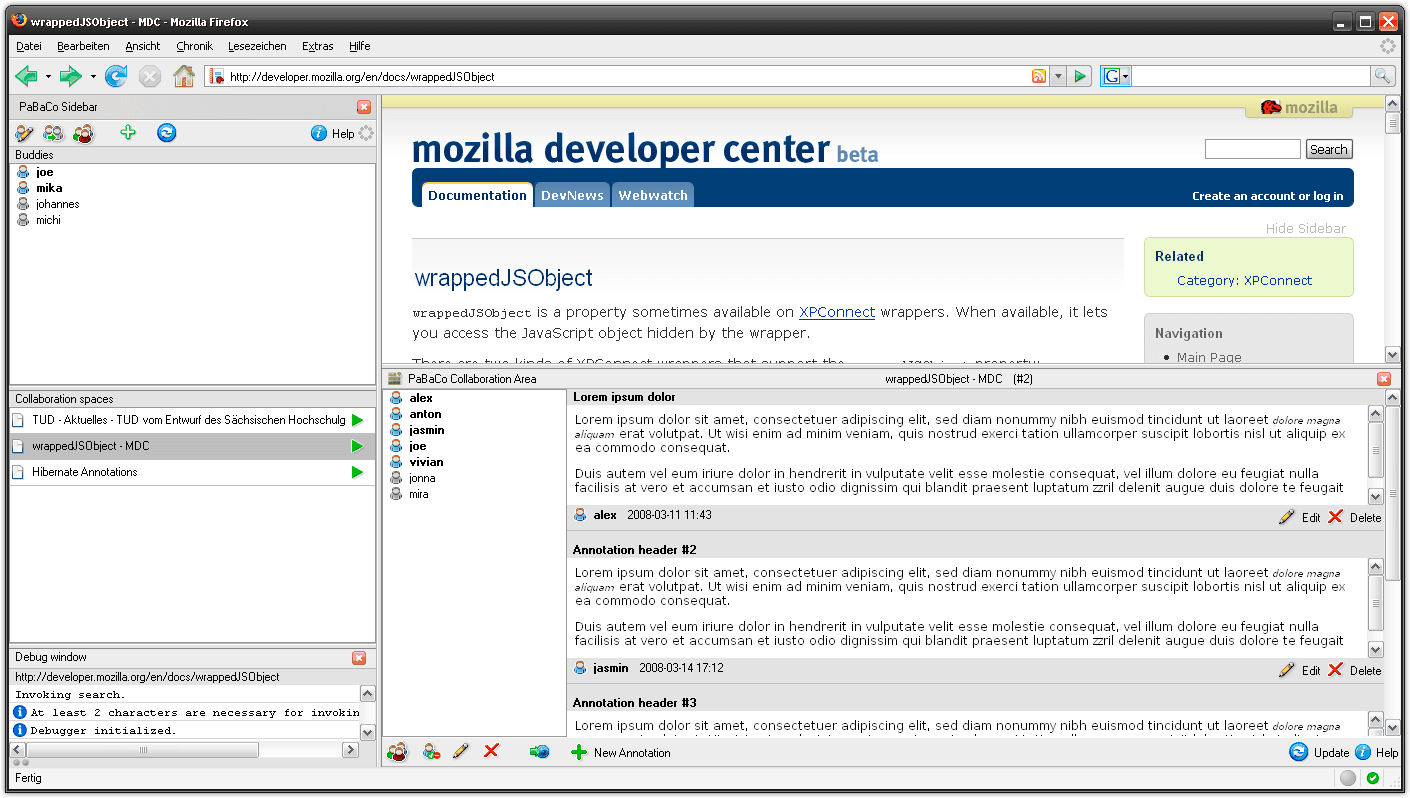Open the back button history dropdown arrow
The image size is (1410, 798).
[x=48, y=76]
